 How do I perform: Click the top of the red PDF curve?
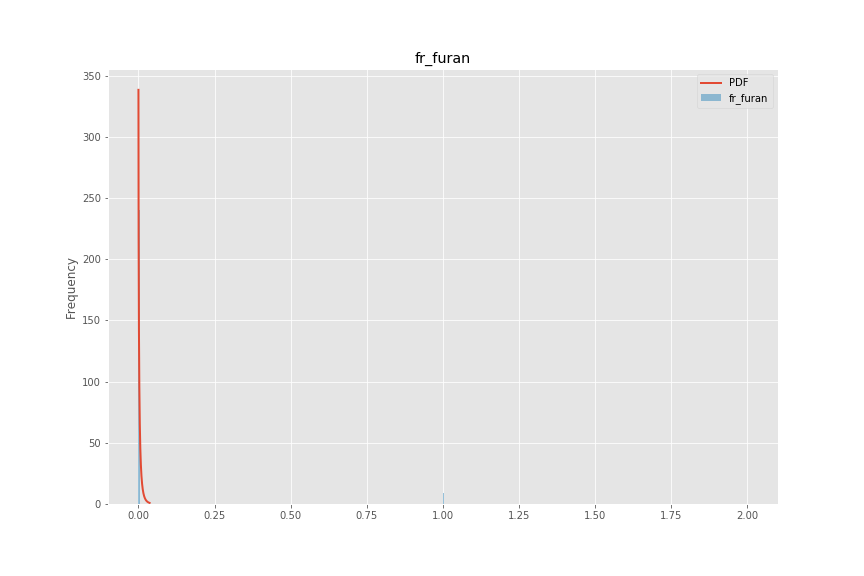[138, 91]
